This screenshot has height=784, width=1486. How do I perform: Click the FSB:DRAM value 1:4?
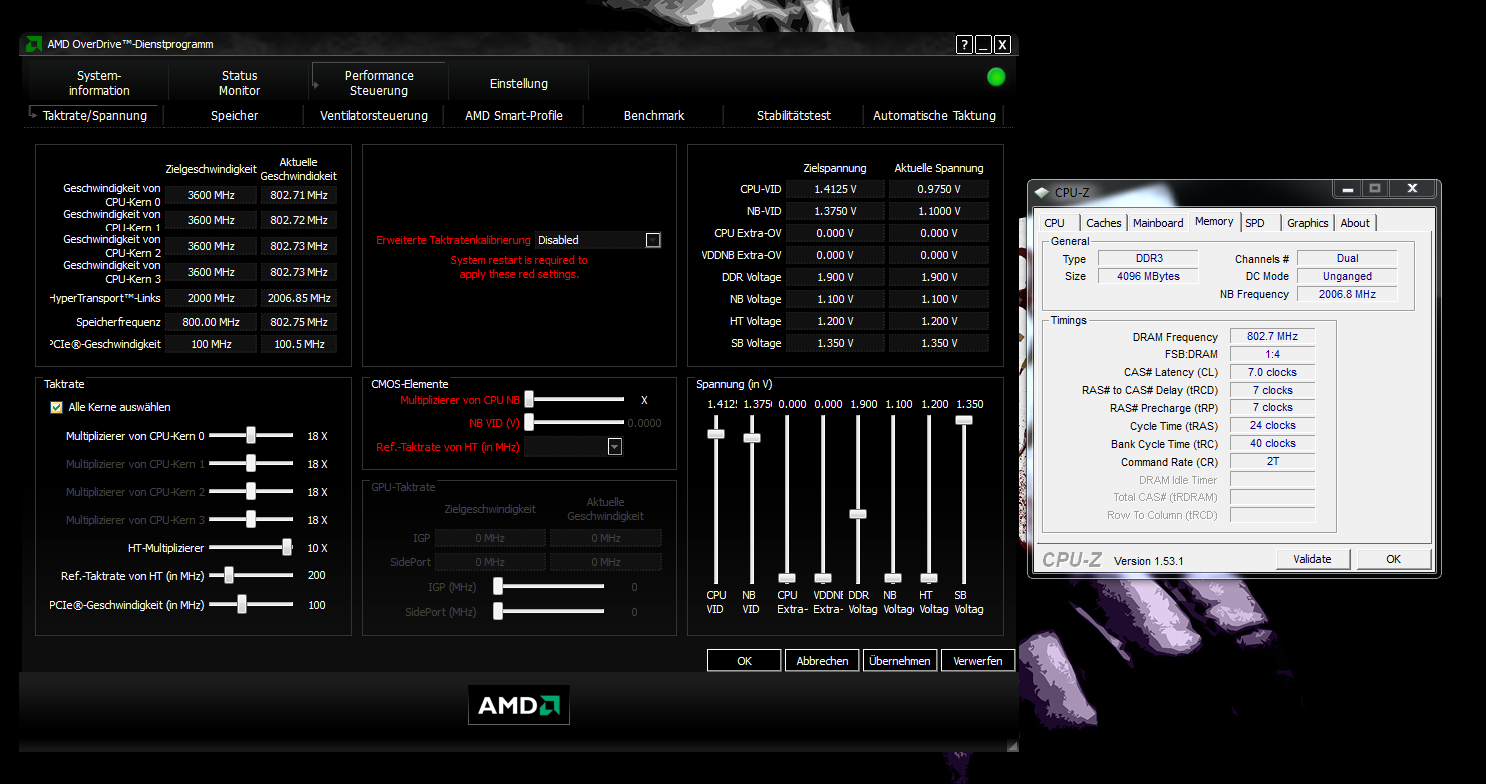tap(1272, 354)
